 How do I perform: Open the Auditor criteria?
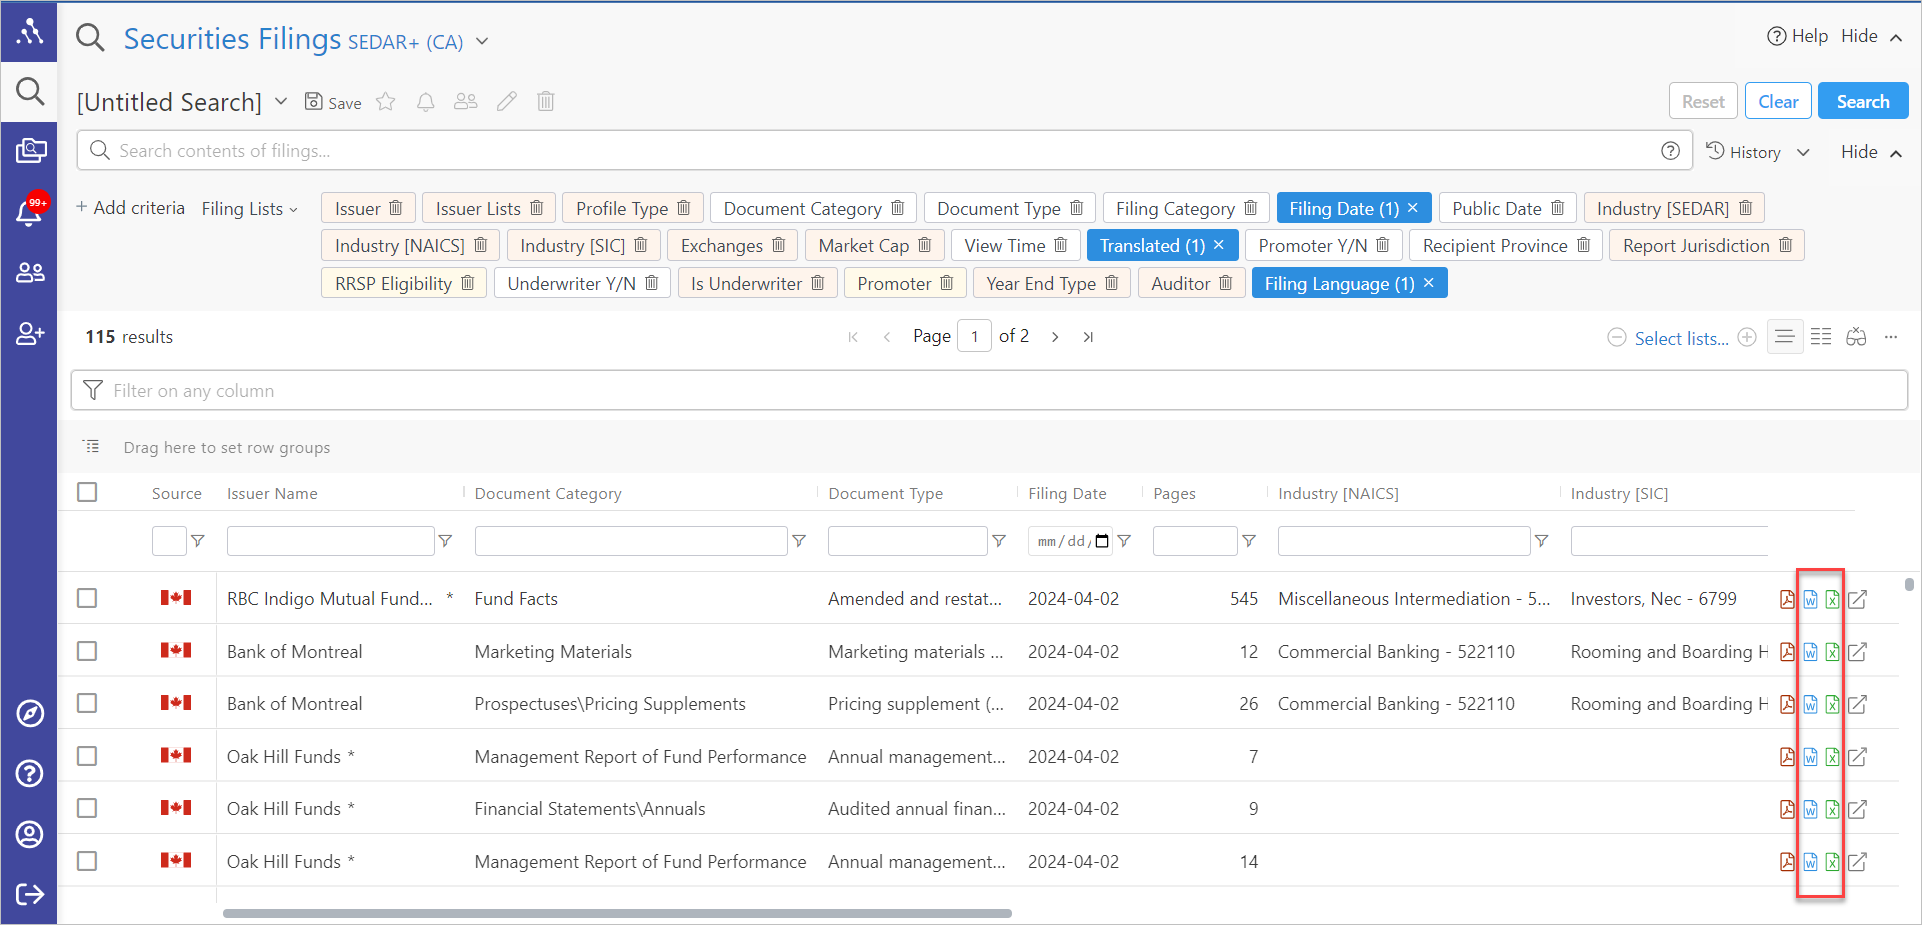click(1181, 283)
